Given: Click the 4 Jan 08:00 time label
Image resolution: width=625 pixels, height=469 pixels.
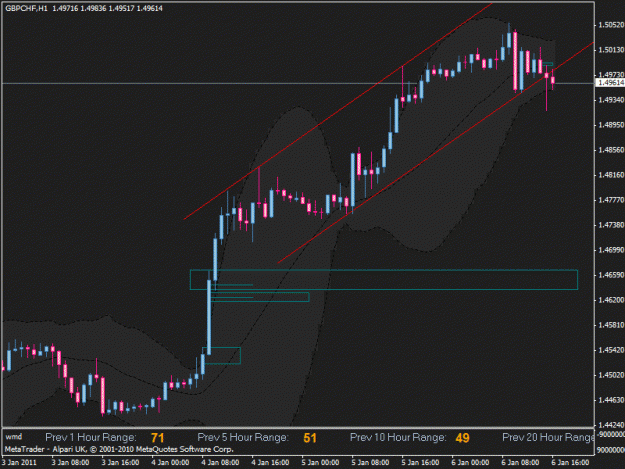Looking at the screenshot, I should 220,463.
